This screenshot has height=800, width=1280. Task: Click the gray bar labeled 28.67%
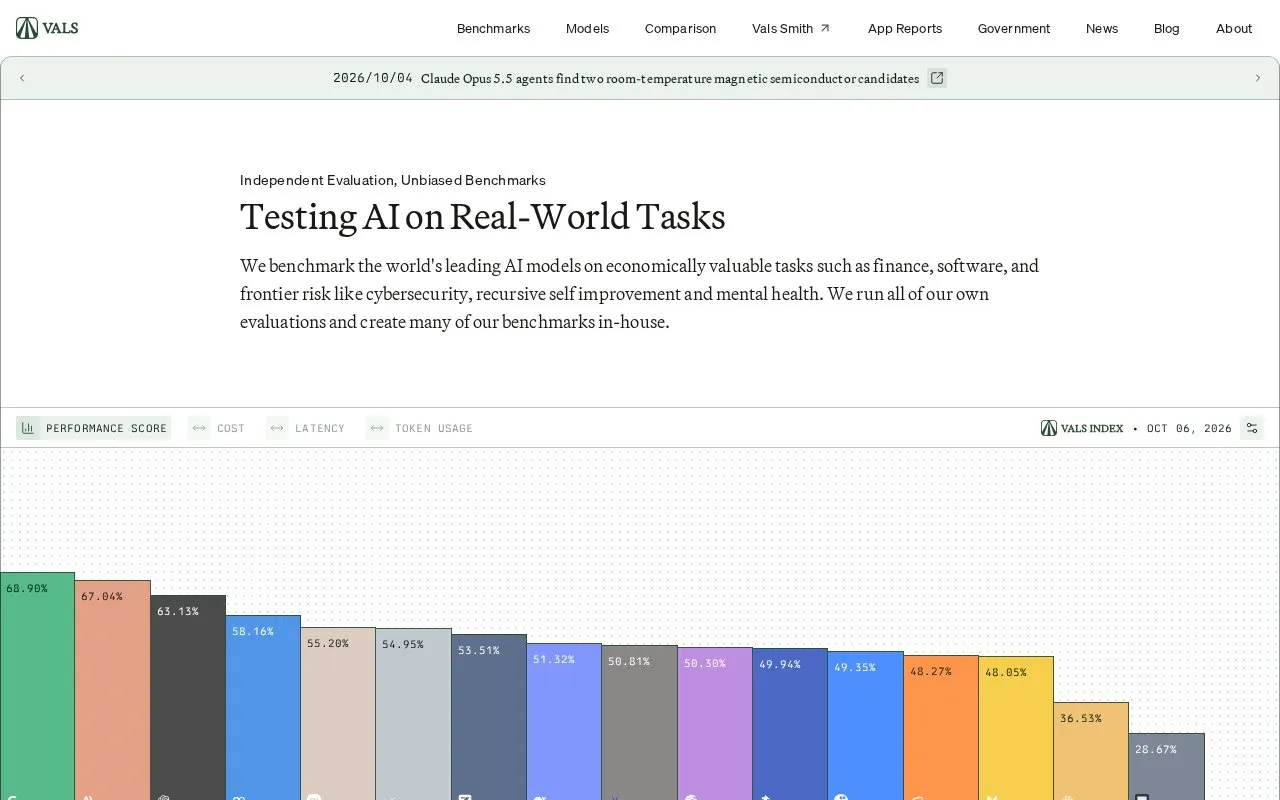coord(1167,766)
